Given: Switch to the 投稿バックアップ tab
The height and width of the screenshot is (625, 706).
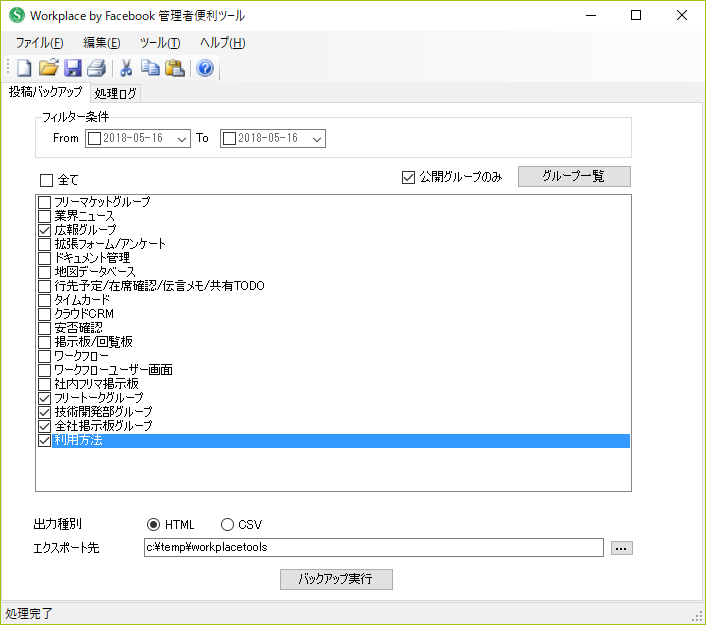Looking at the screenshot, I should [45, 92].
